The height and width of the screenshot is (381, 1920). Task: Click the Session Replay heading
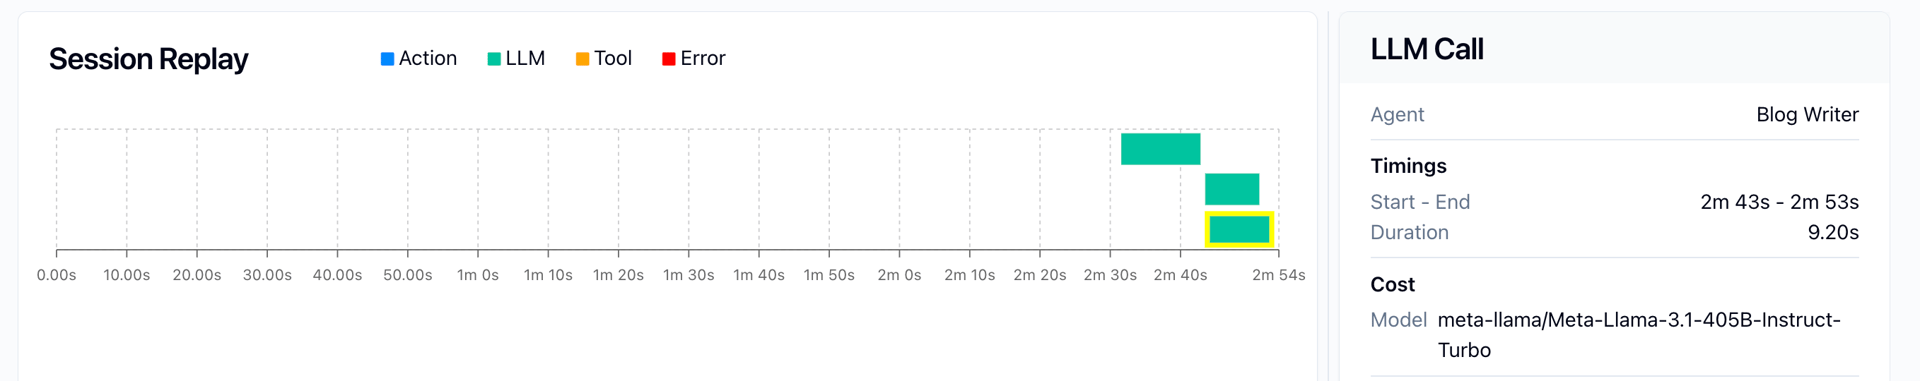tap(148, 59)
